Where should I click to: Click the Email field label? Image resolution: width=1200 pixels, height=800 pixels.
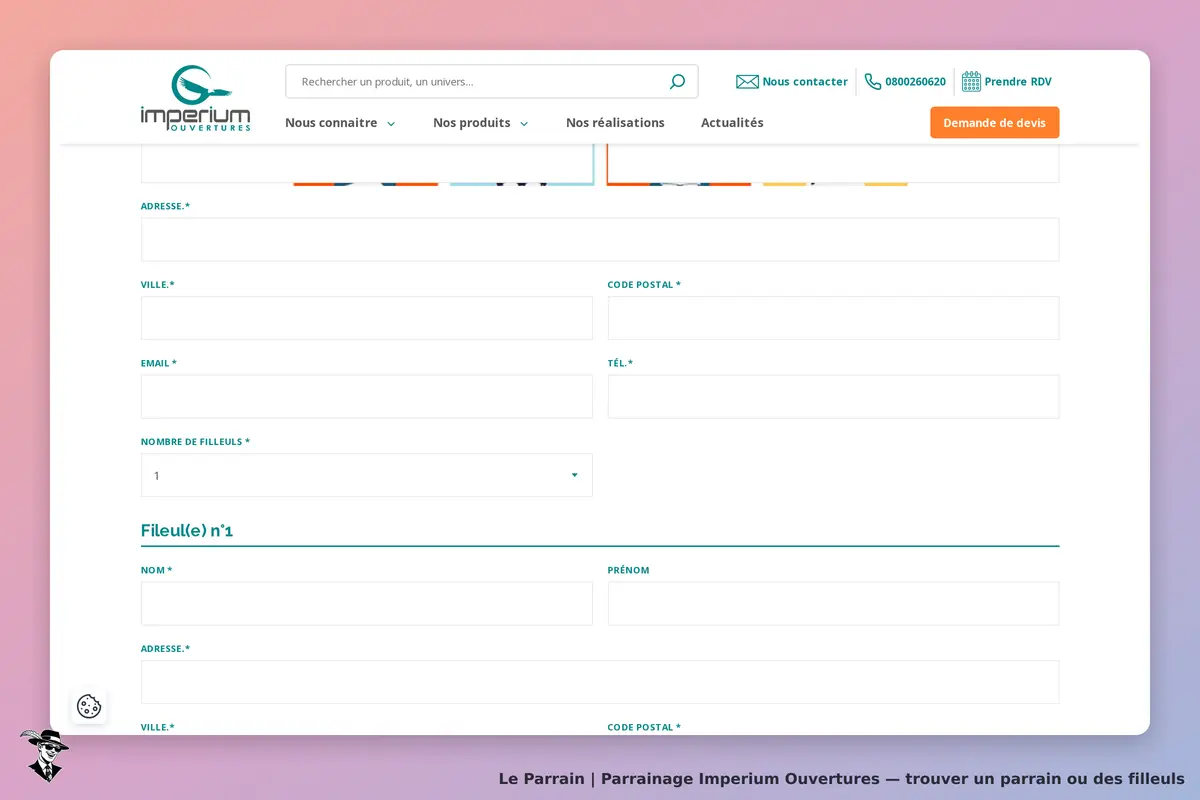click(159, 363)
